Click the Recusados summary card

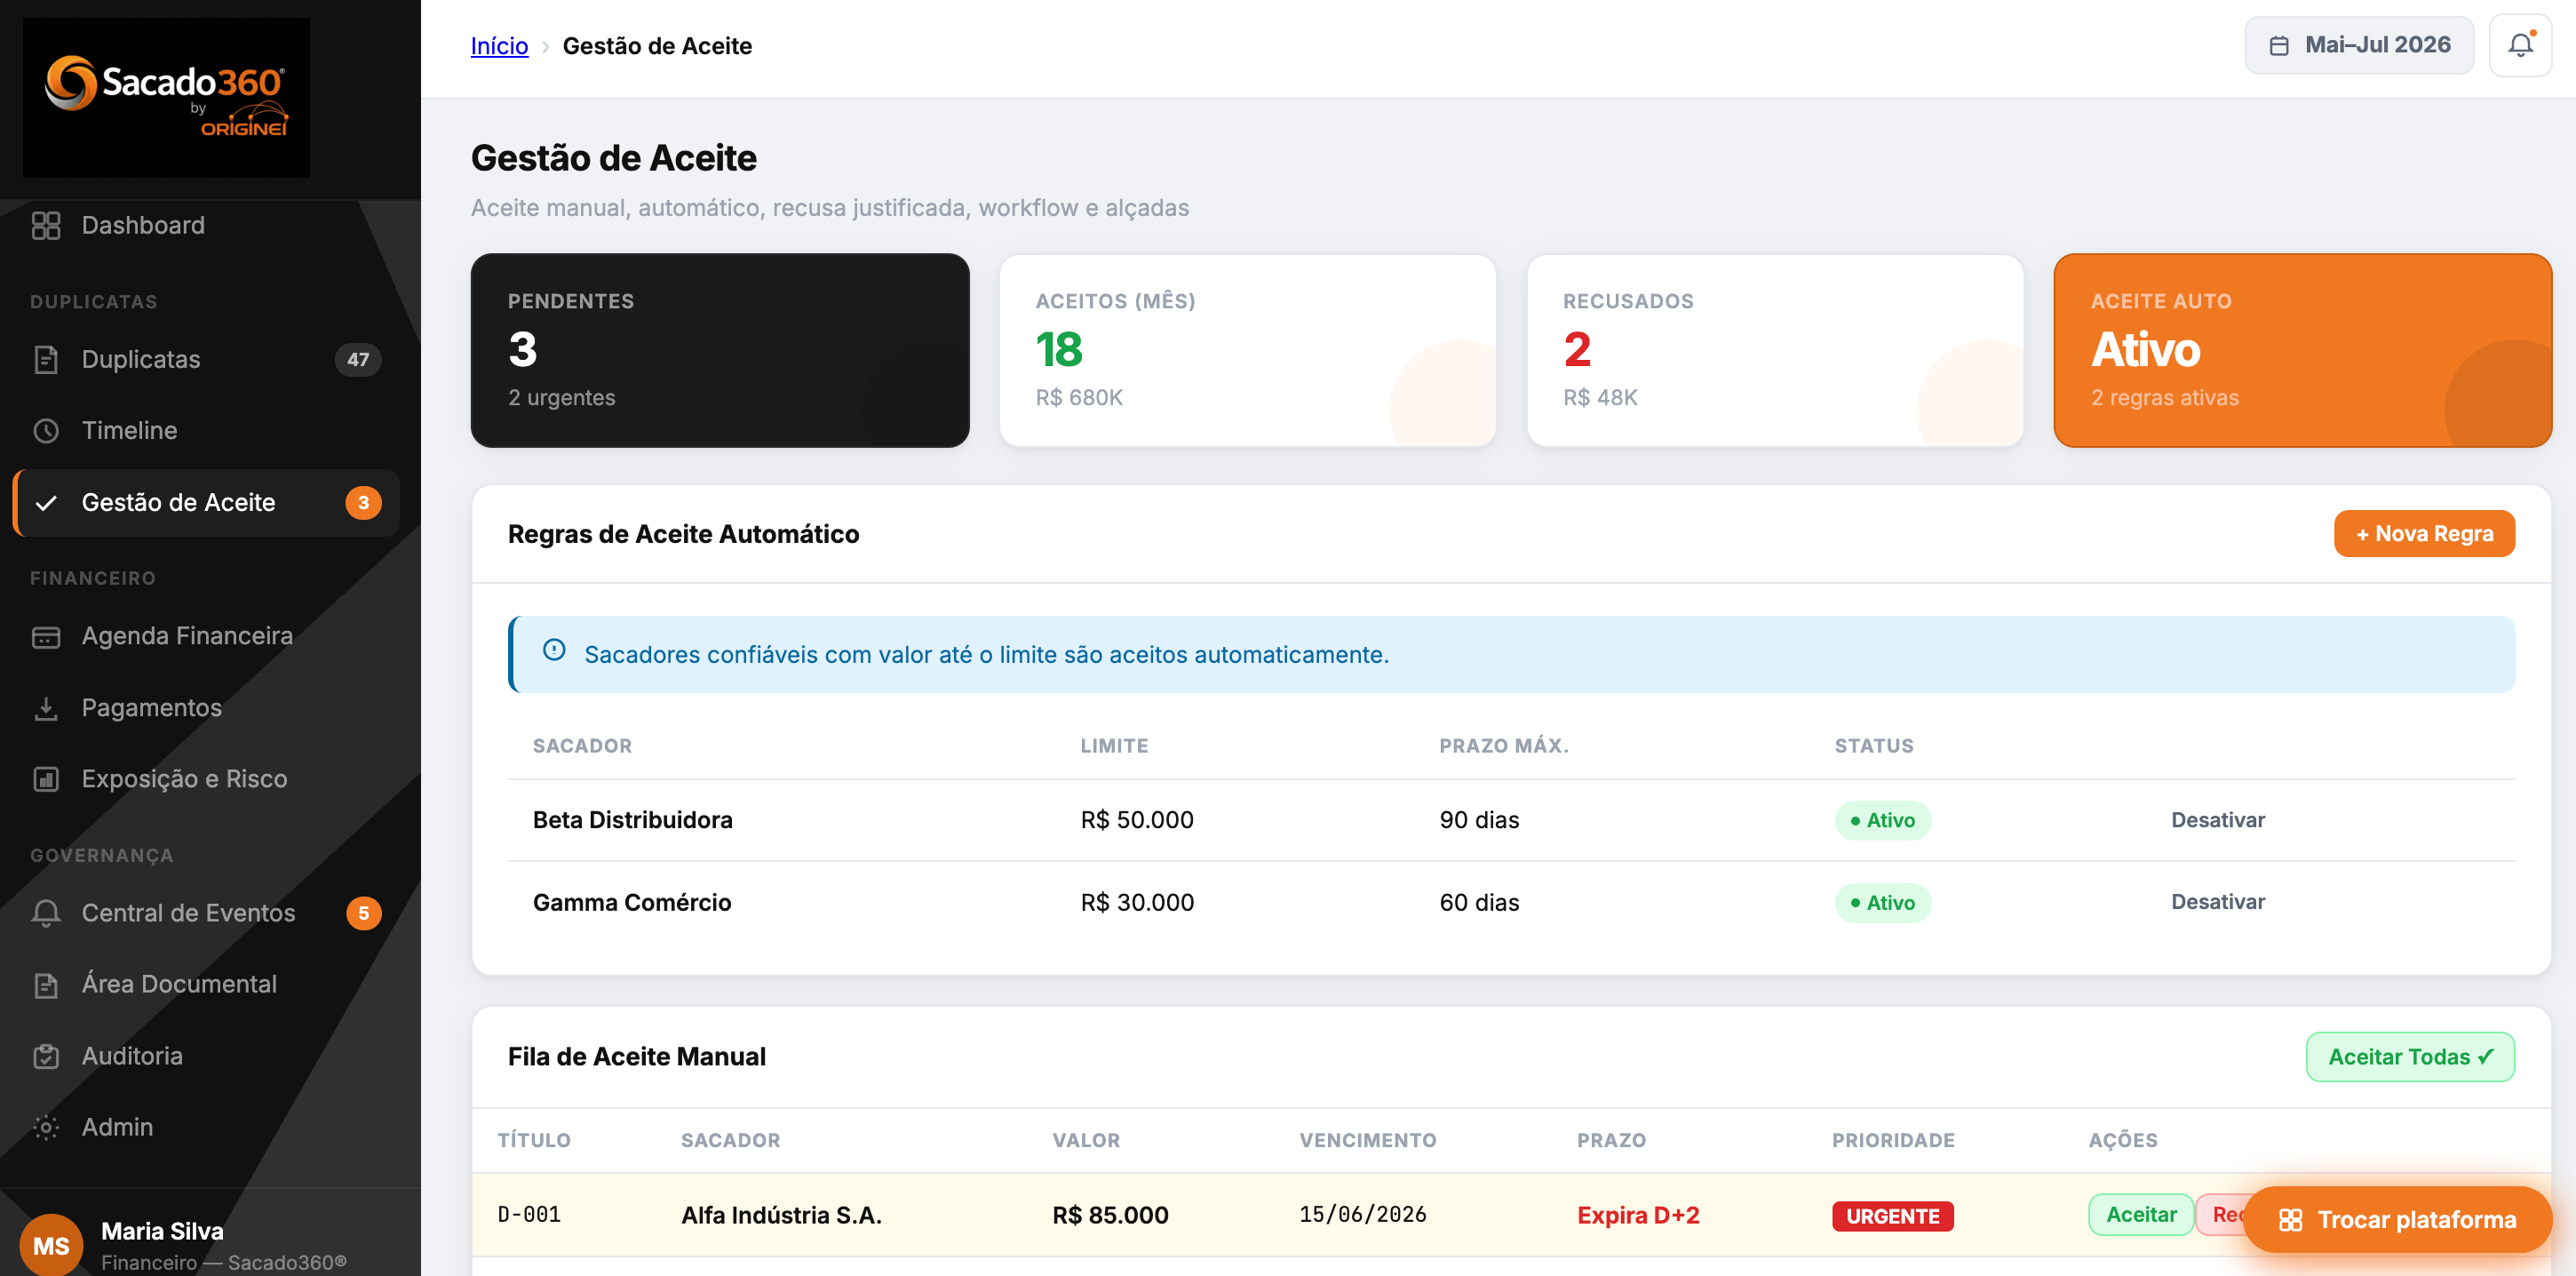click(1775, 350)
